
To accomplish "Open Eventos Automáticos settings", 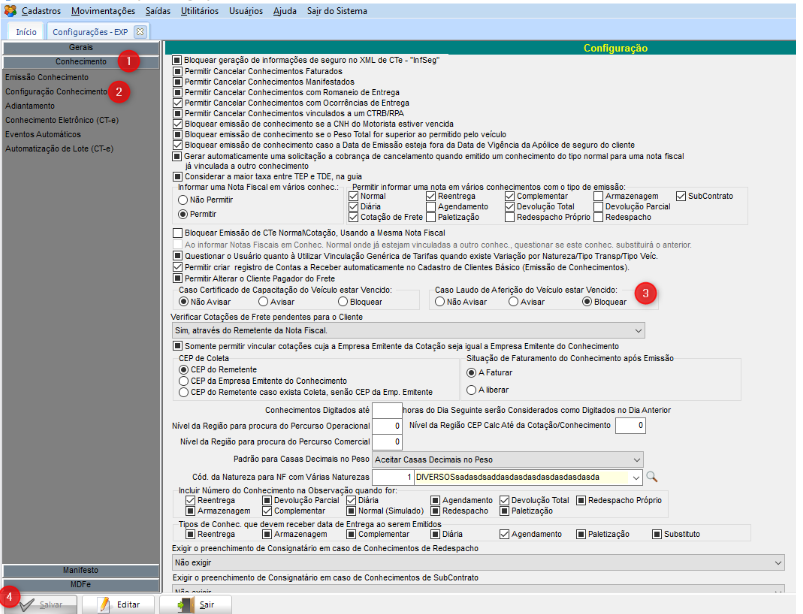I will (43, 135).
